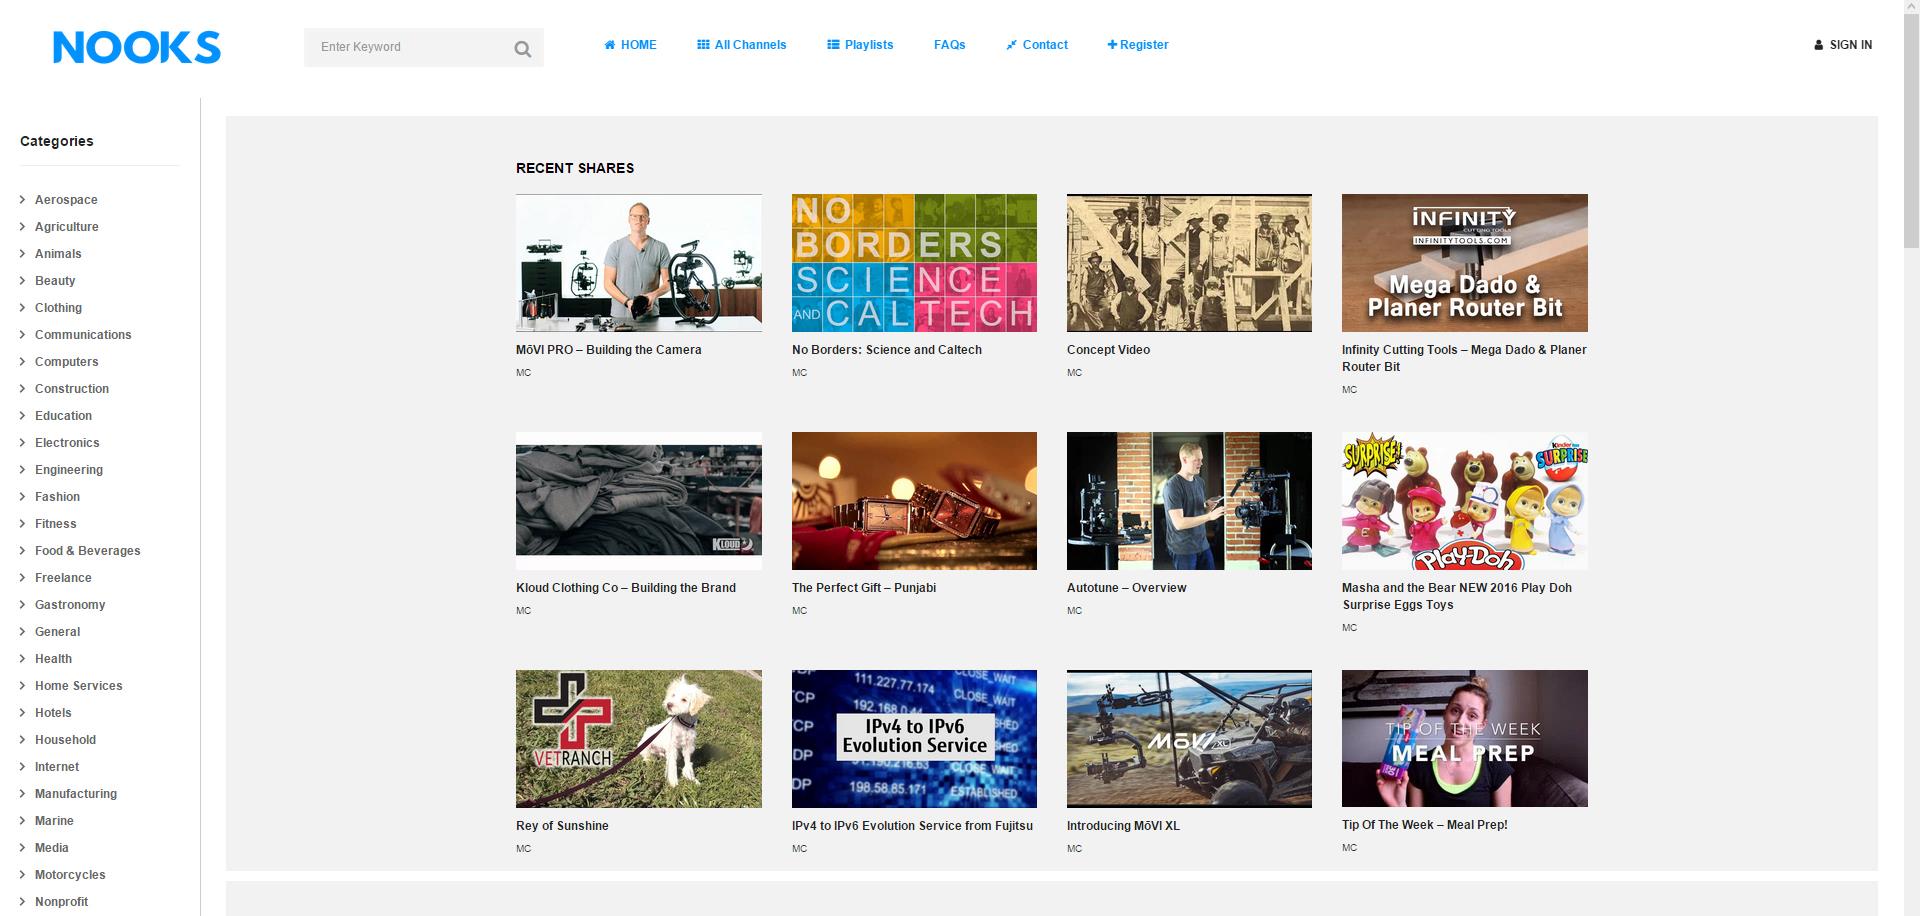
Task: Select the Freelance category
Action: (63, 578)
